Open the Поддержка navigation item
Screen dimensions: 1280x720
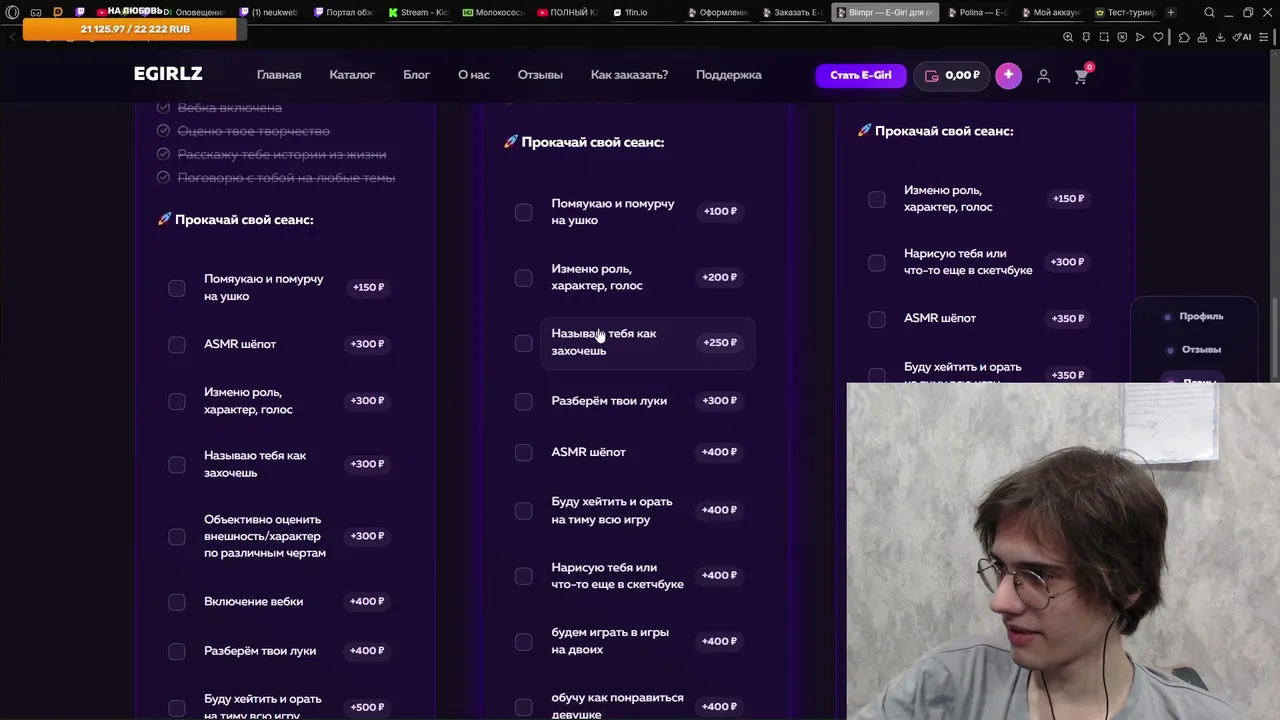(x=729, y=75)
